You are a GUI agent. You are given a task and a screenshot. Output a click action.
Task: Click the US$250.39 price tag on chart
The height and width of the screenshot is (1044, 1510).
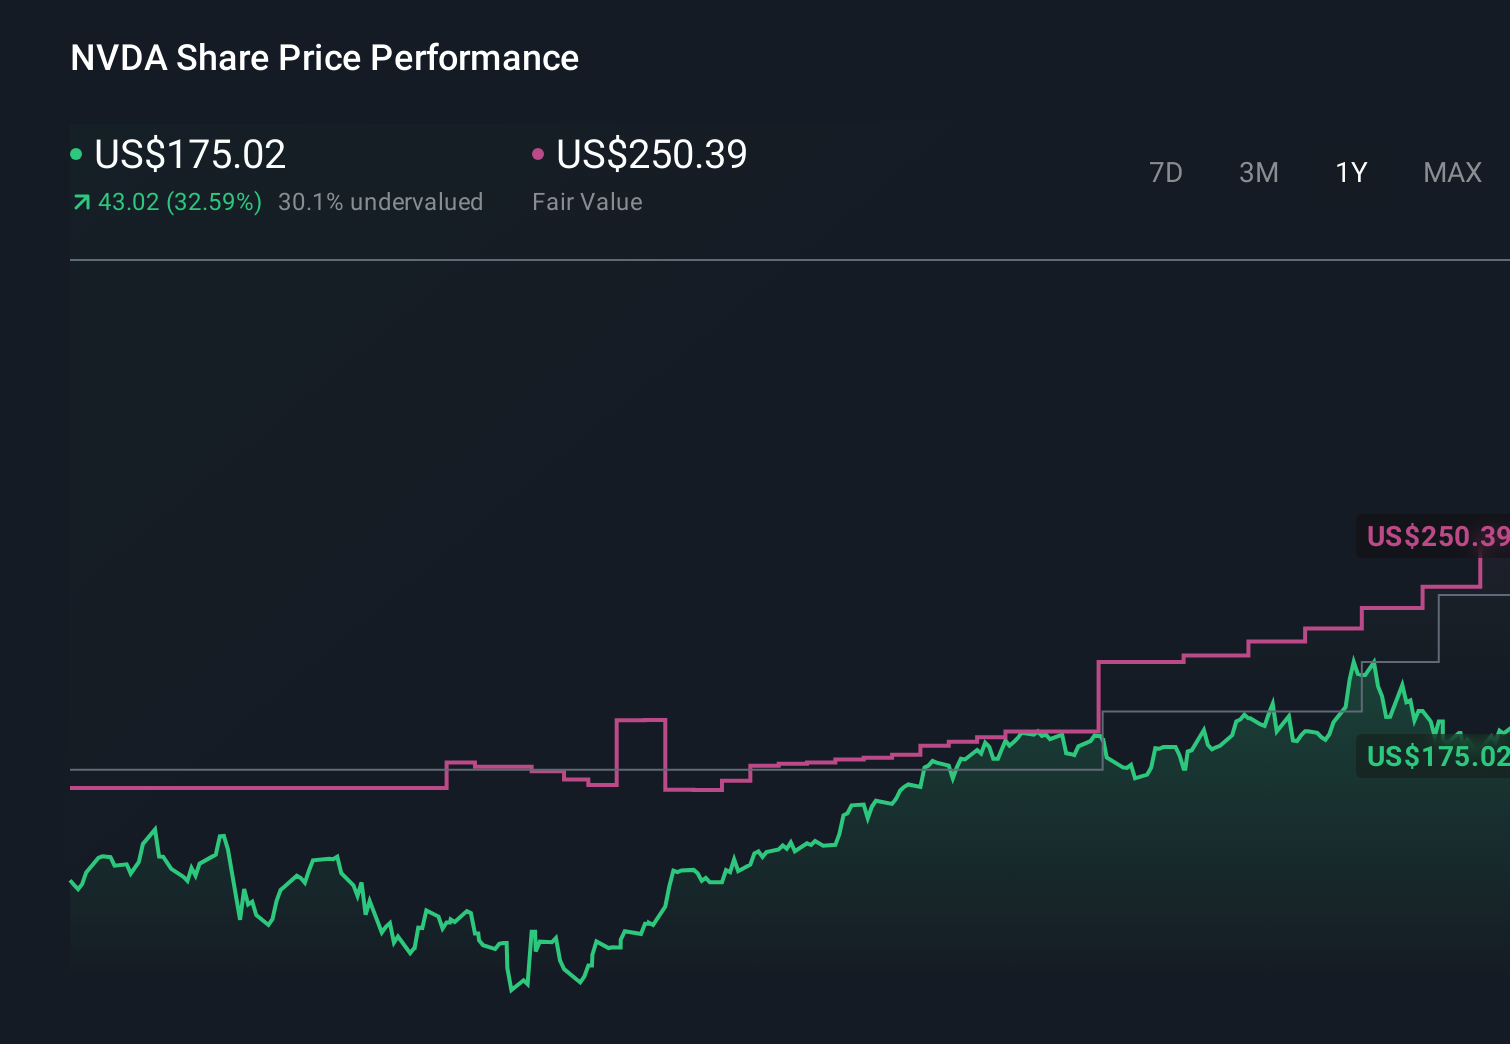[x=1435, y=537]
